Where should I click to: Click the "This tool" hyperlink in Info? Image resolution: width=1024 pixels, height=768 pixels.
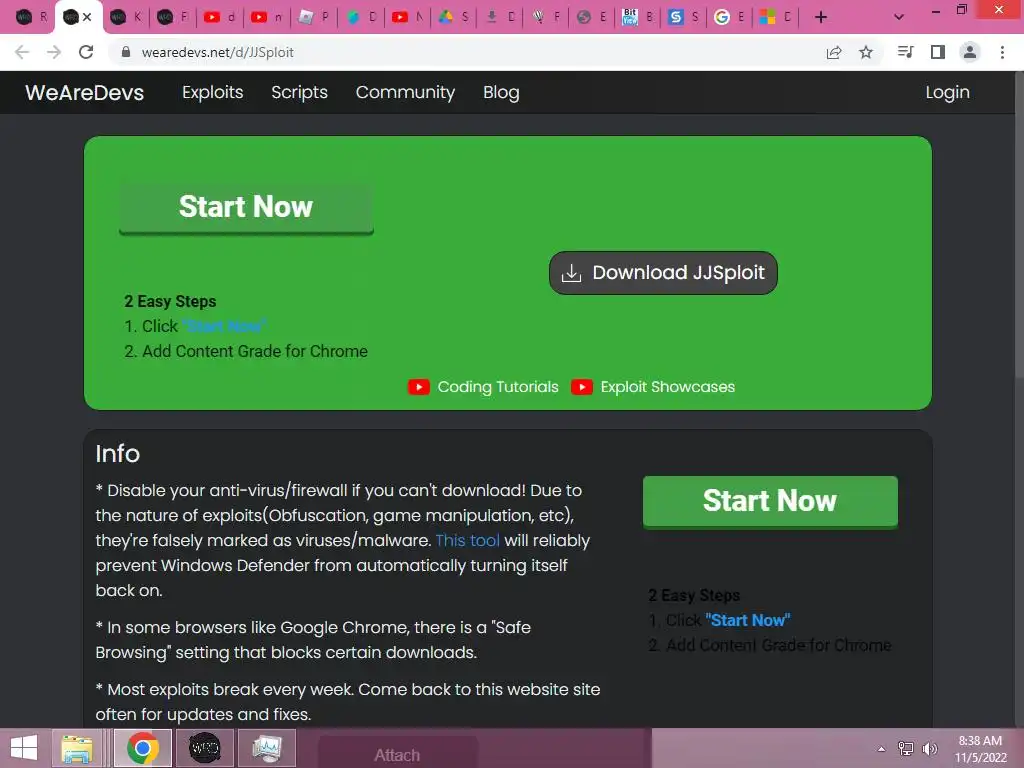[x=467, y=541]
